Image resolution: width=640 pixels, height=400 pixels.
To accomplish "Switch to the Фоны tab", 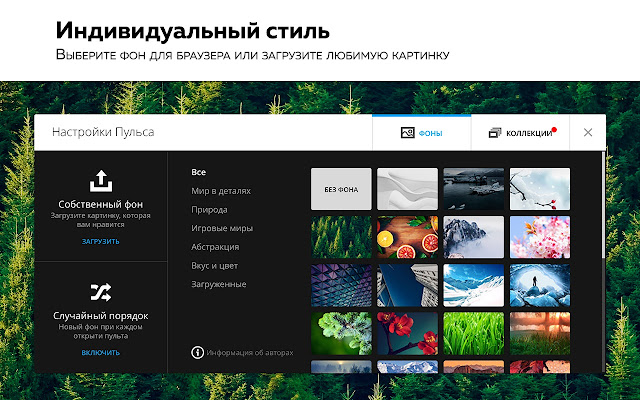I will click(422, 133).
